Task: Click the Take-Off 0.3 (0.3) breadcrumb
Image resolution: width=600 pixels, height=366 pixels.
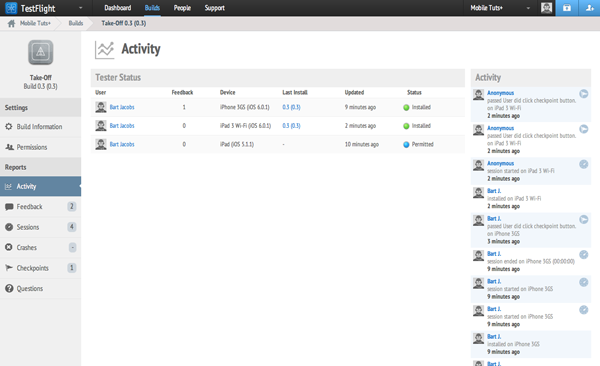Action: [x=124, y=23]
